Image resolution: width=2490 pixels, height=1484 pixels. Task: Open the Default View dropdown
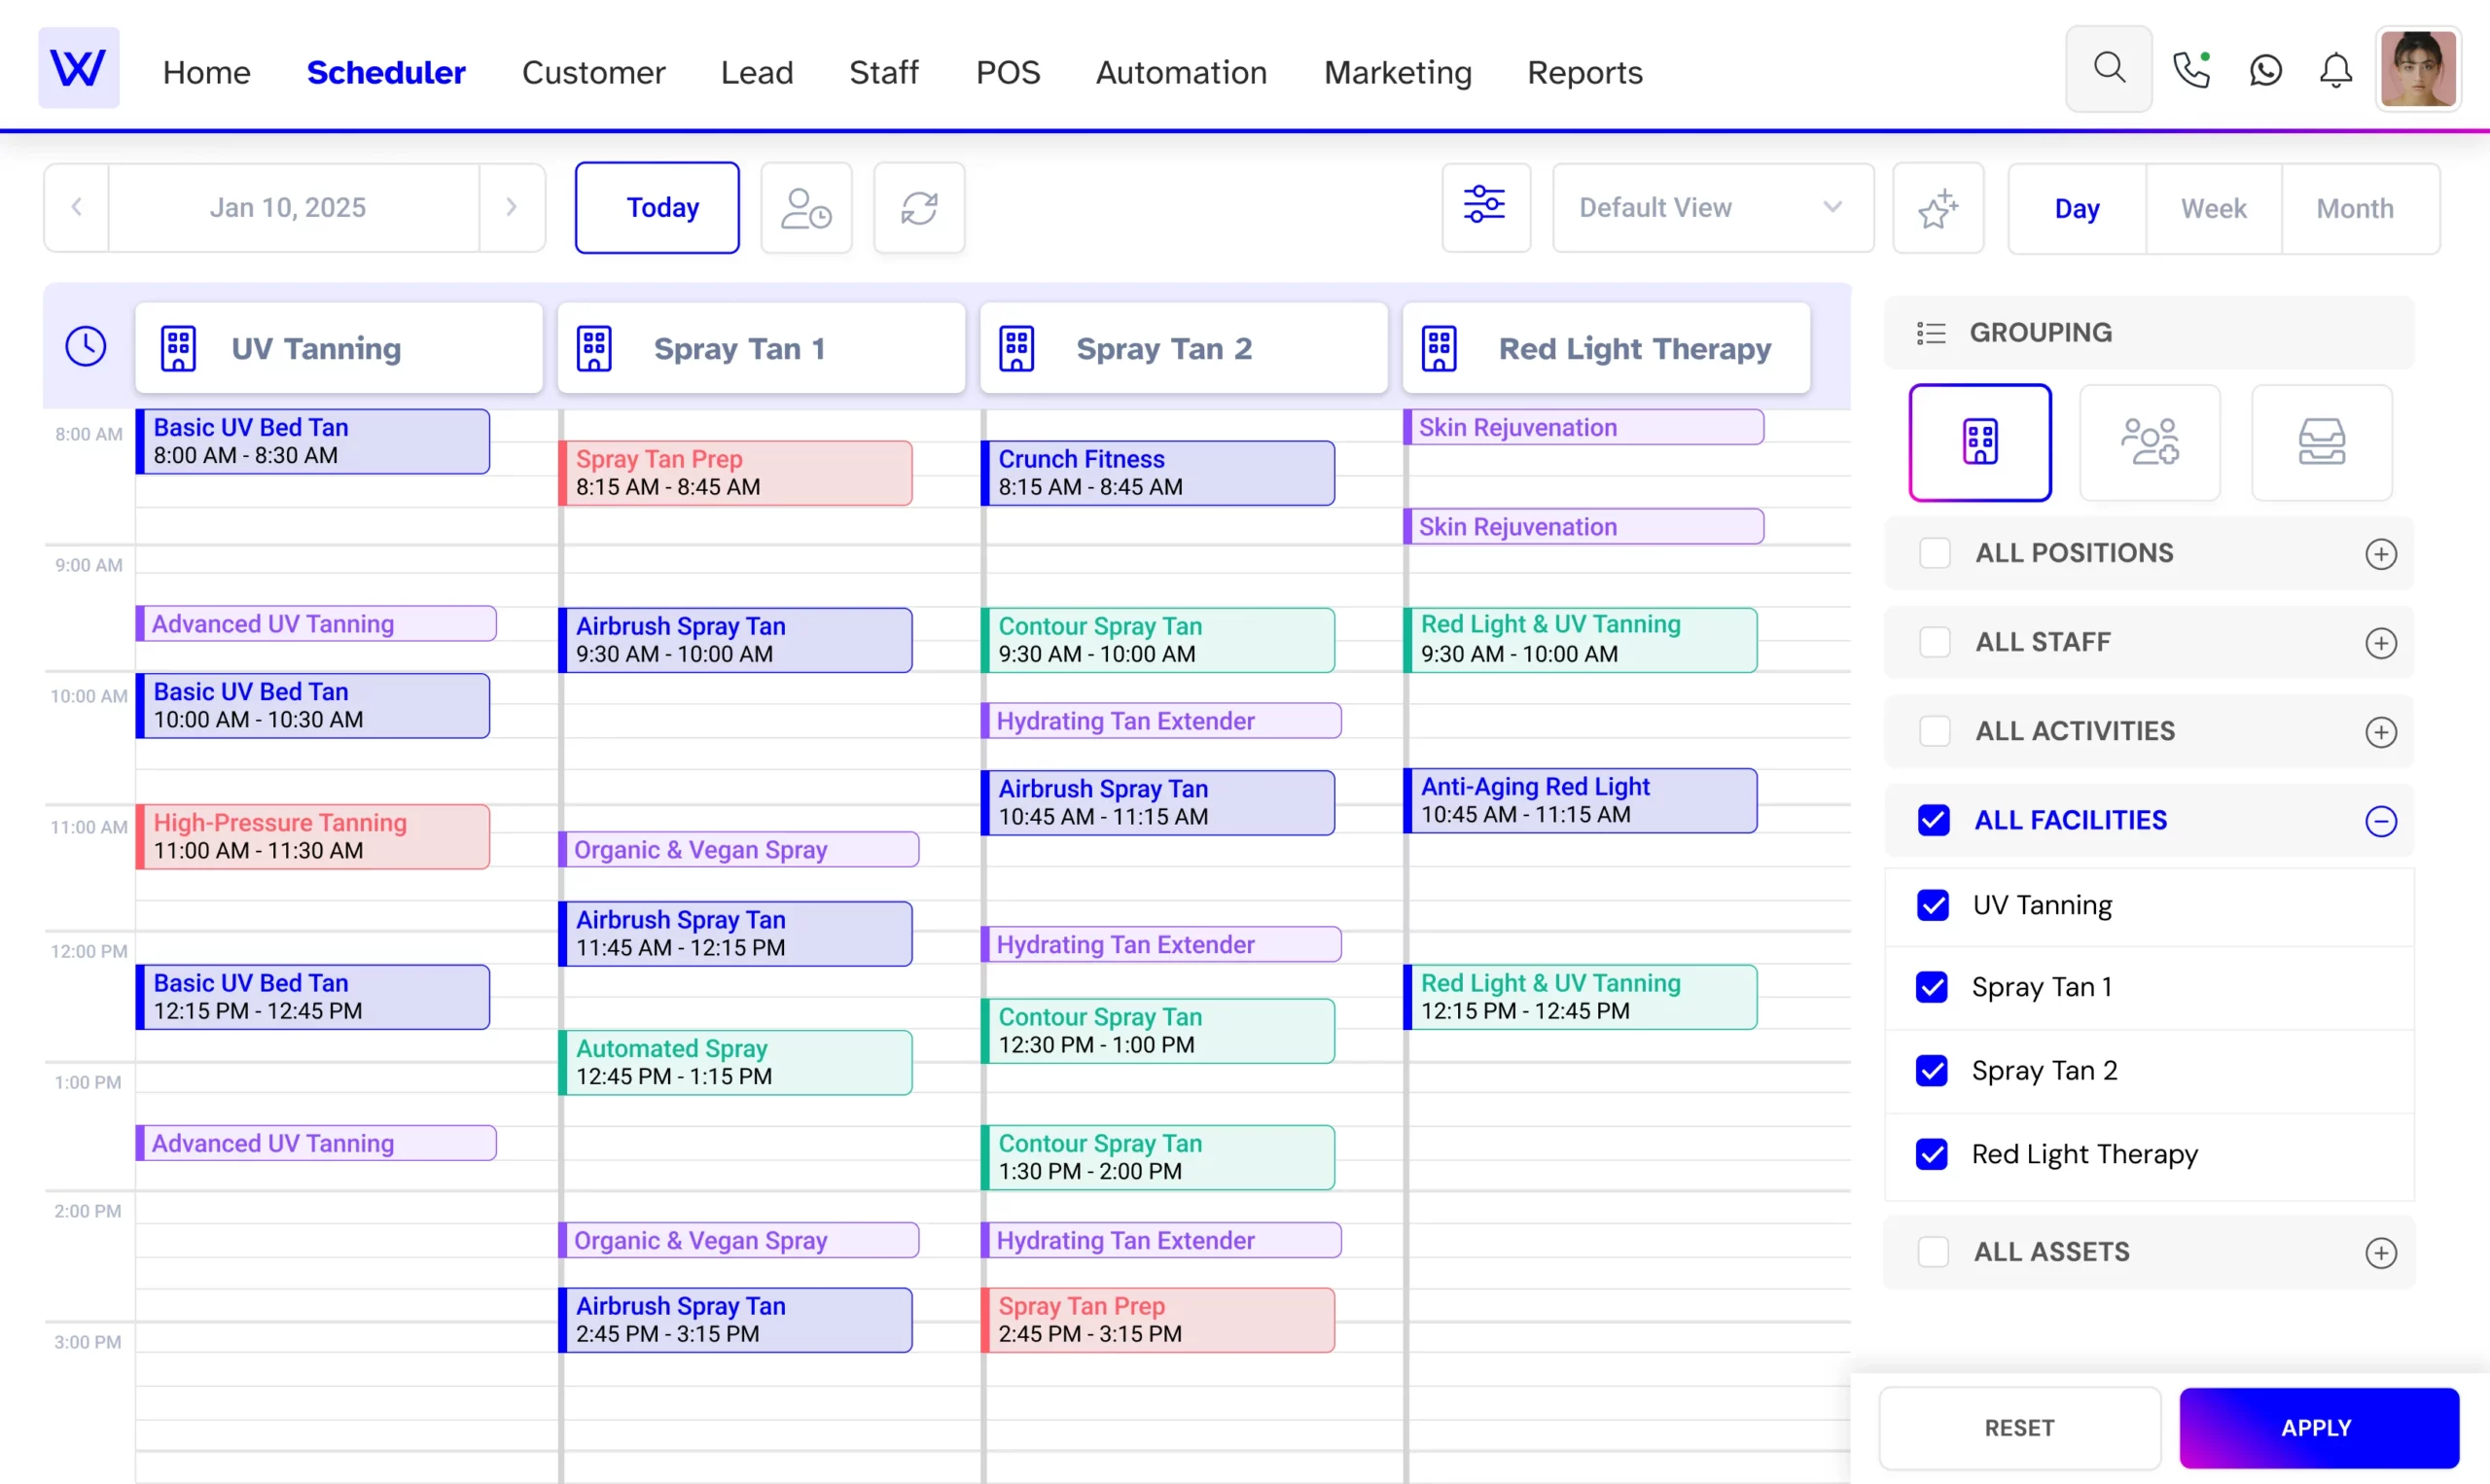[1712, 208]
